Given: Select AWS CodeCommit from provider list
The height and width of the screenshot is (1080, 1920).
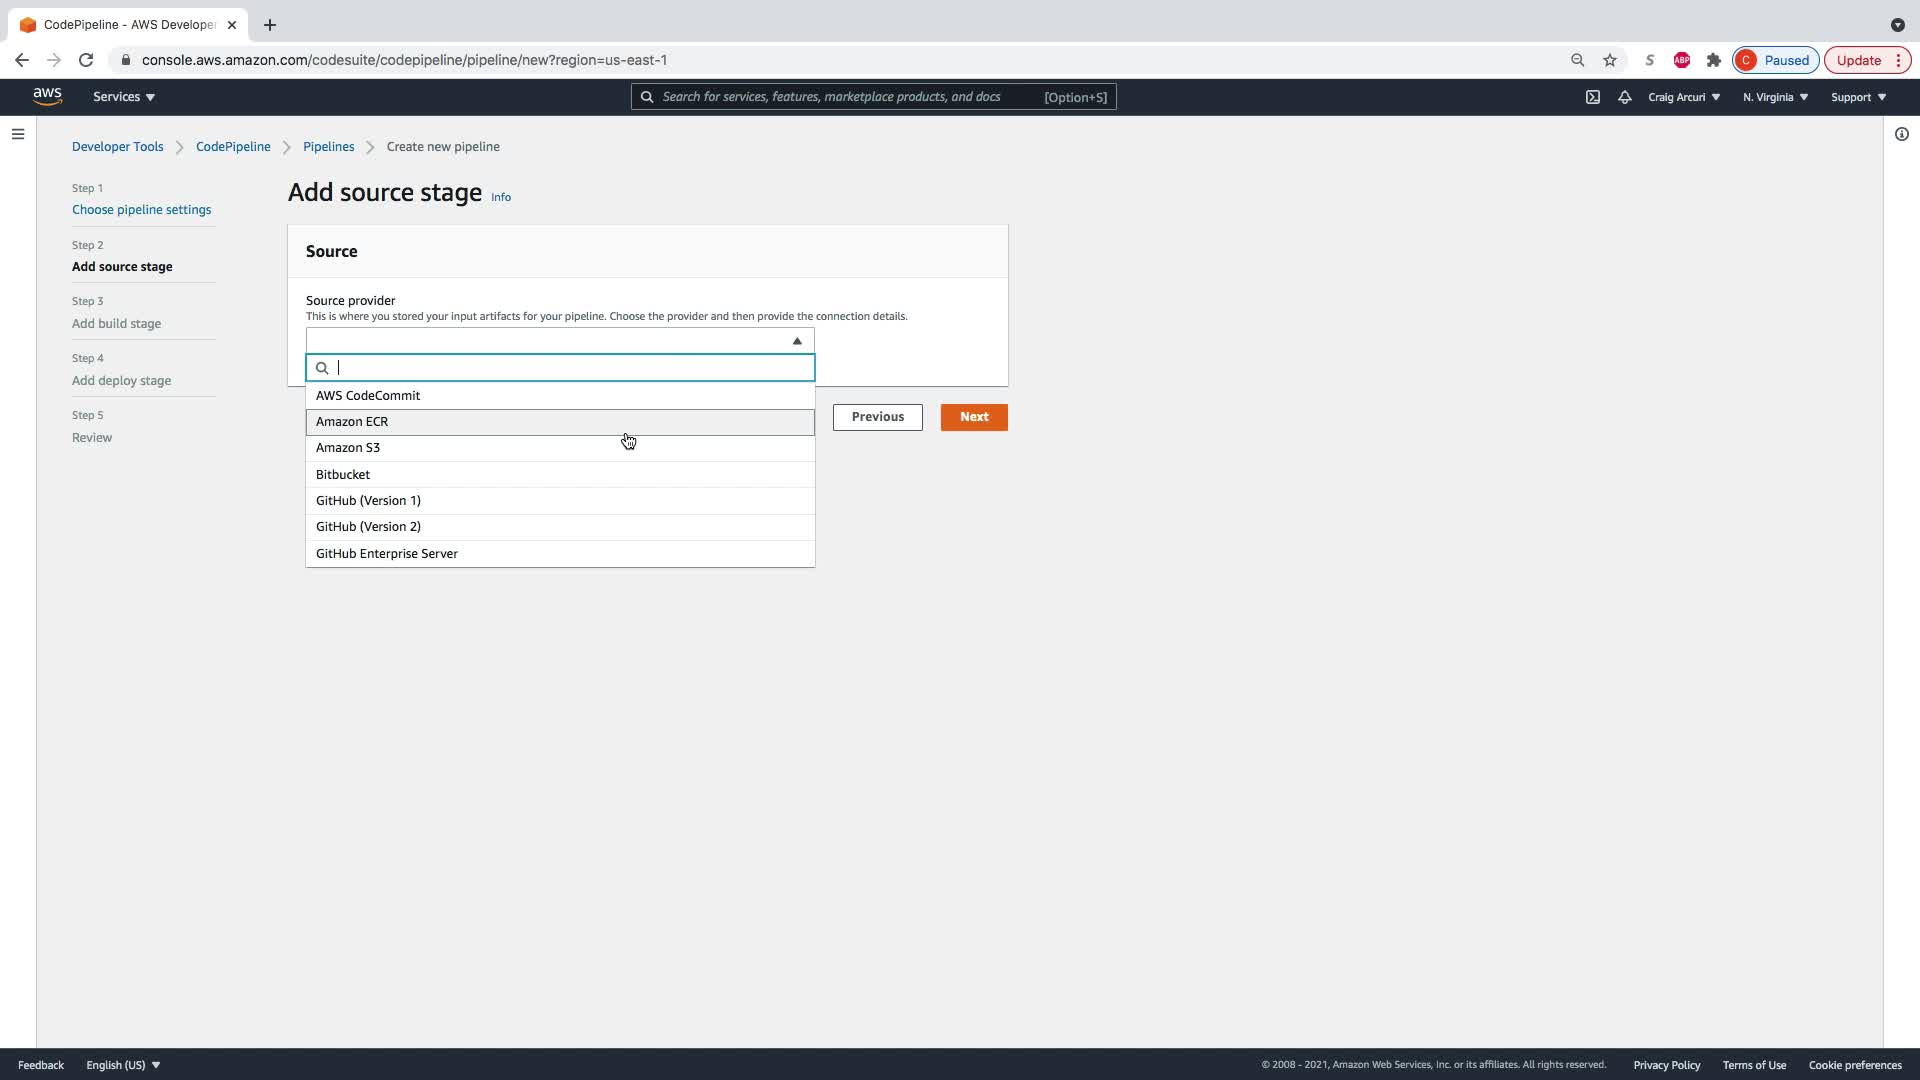Looking at the screenshot, I should point(368,395).
